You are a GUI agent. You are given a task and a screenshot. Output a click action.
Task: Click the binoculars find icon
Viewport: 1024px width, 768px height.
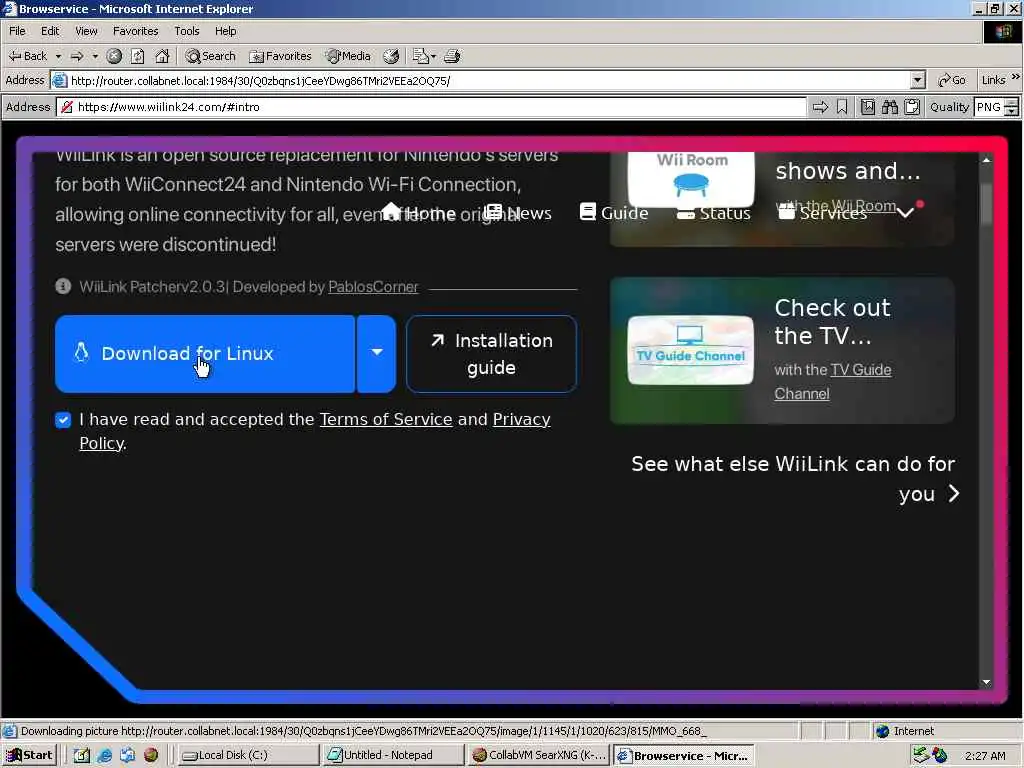pos(889,107)
